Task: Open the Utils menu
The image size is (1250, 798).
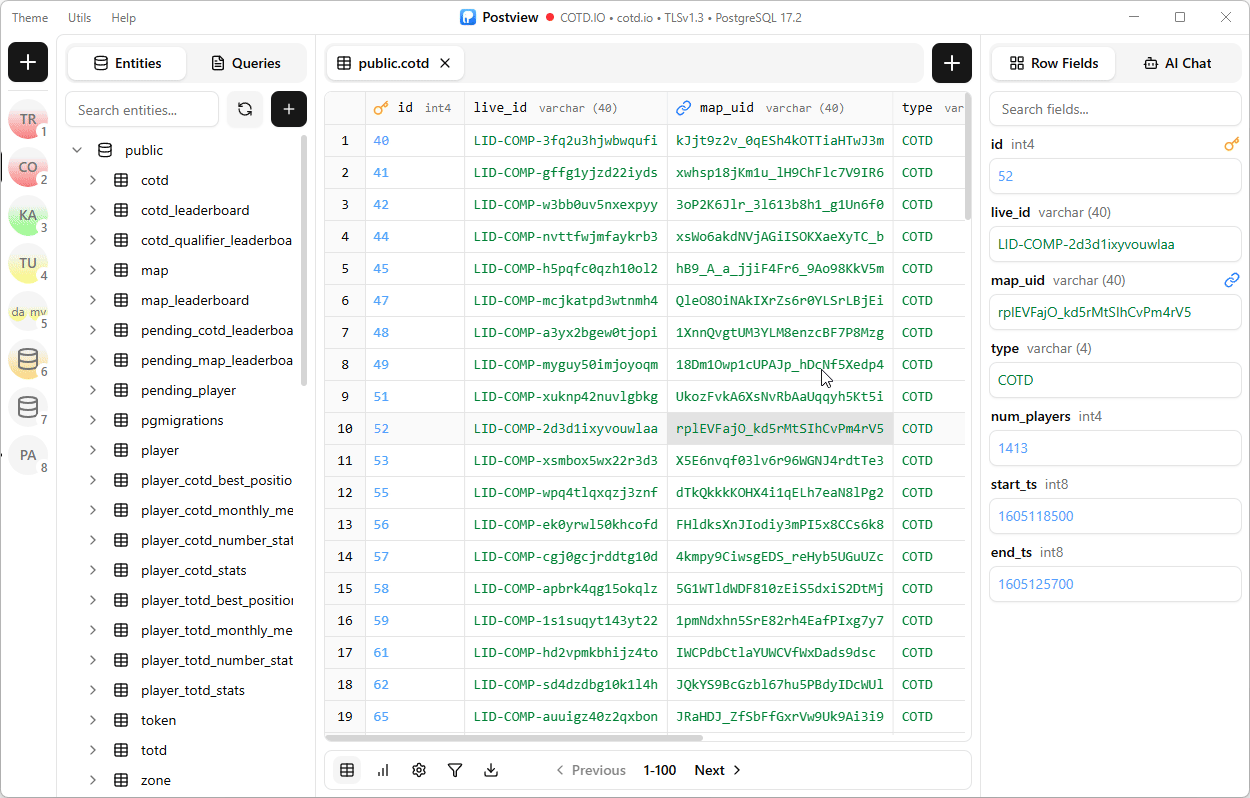Action: click(x=79, y=18)
